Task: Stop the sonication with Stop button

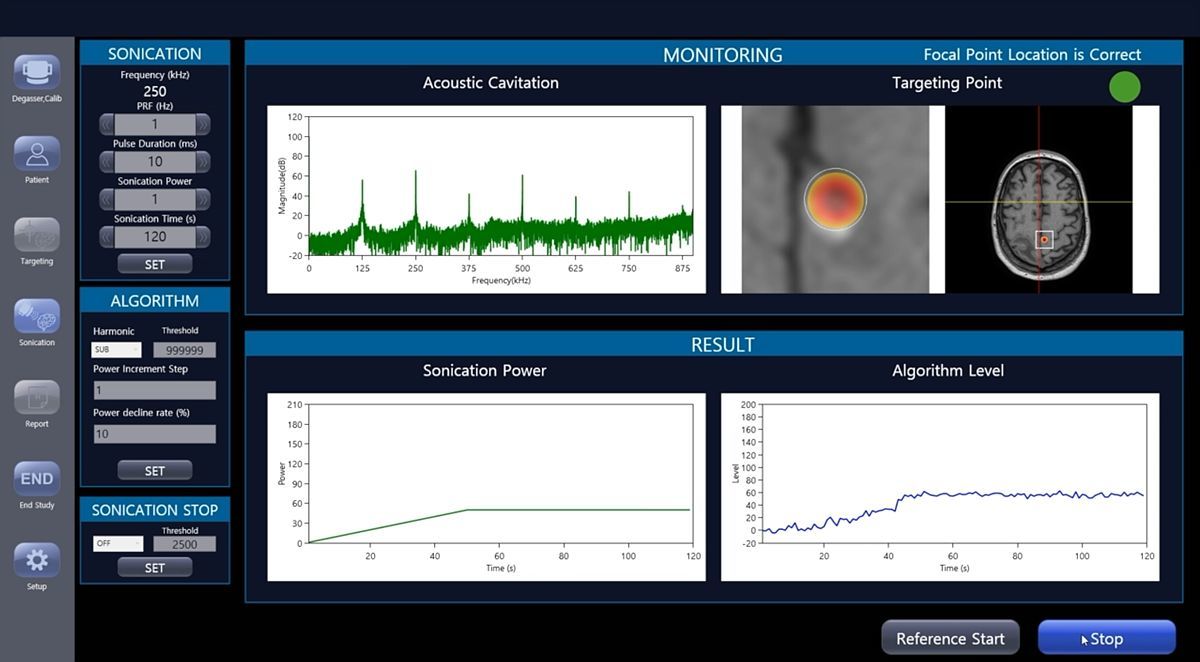Action: pyautogui.click(x=1106, y=638)
